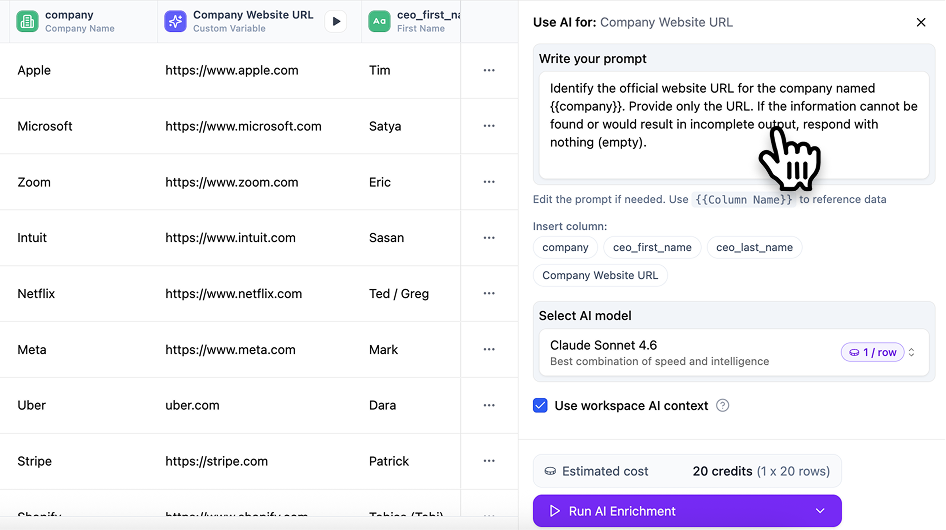Click the ceo_first_name text type icon
Screen dimensions: 946x530
point(379,21)
